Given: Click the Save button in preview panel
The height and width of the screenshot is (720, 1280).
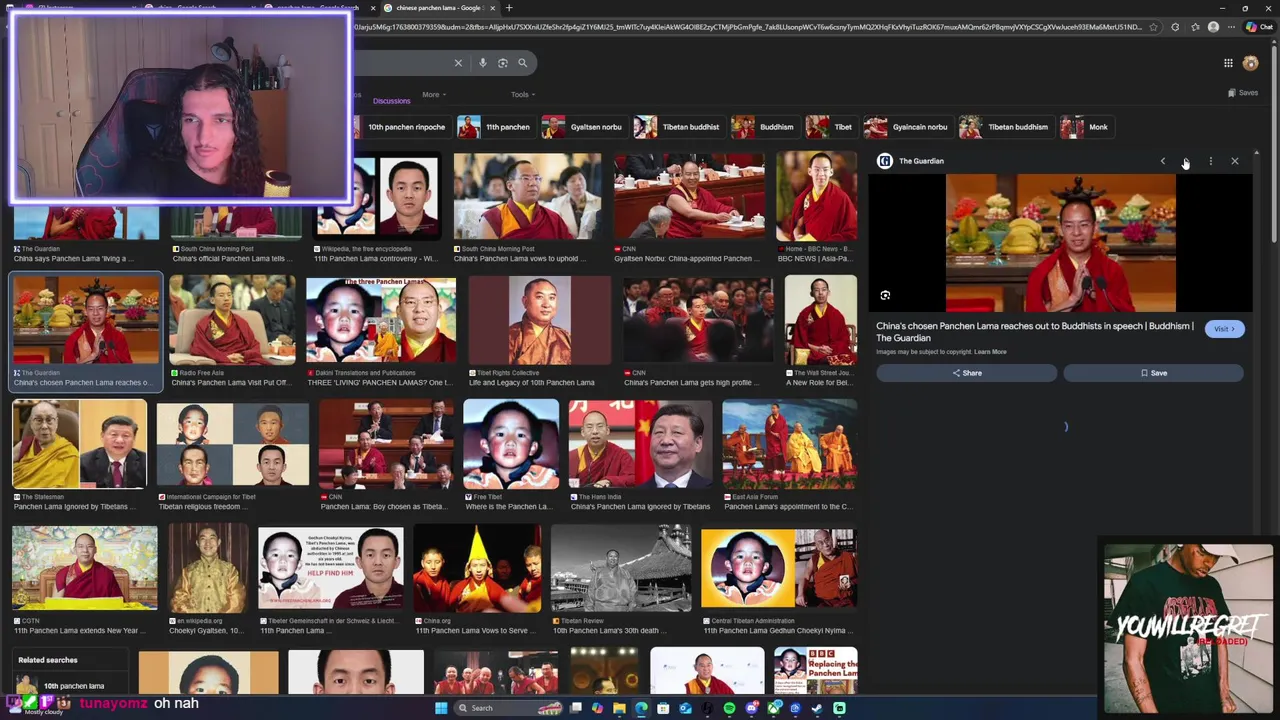Looking at the screenshot, I should [1153, 373].
